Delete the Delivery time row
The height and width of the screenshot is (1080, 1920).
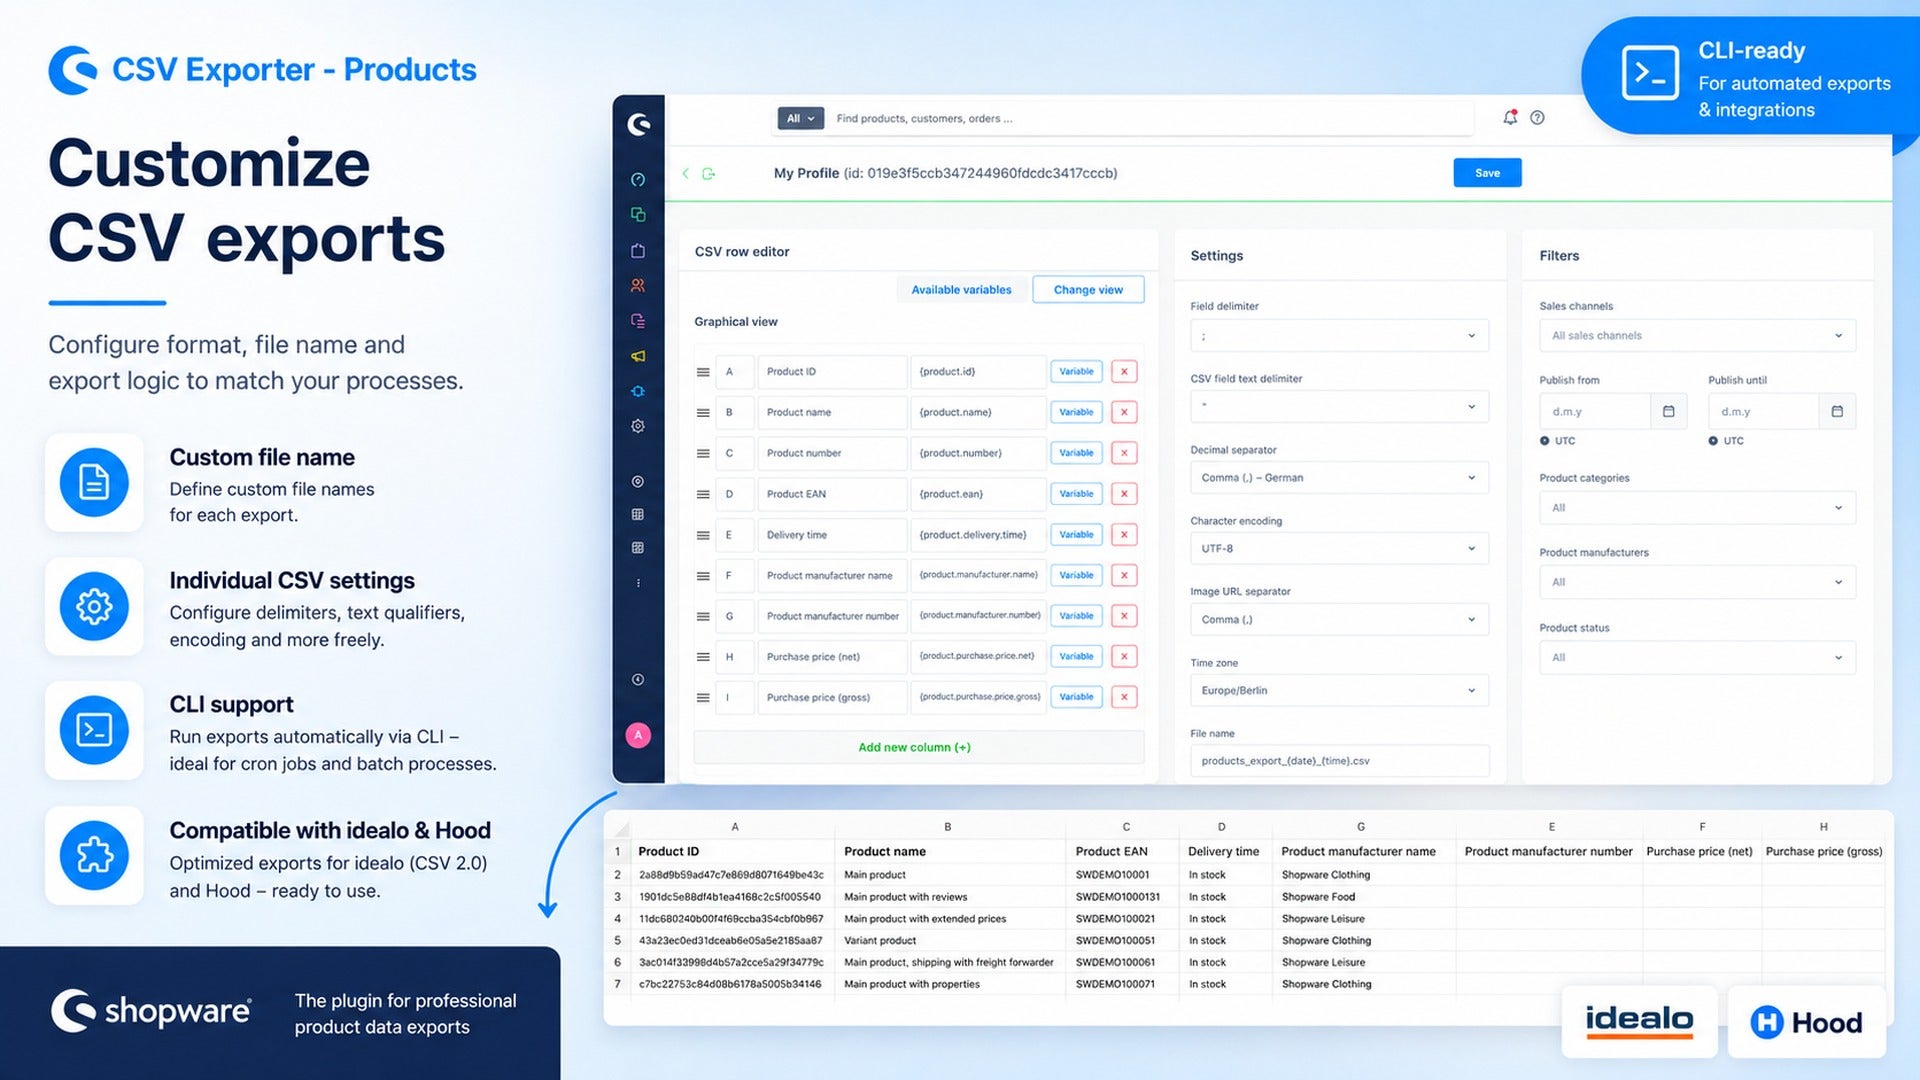click(x=1124, y=535)
